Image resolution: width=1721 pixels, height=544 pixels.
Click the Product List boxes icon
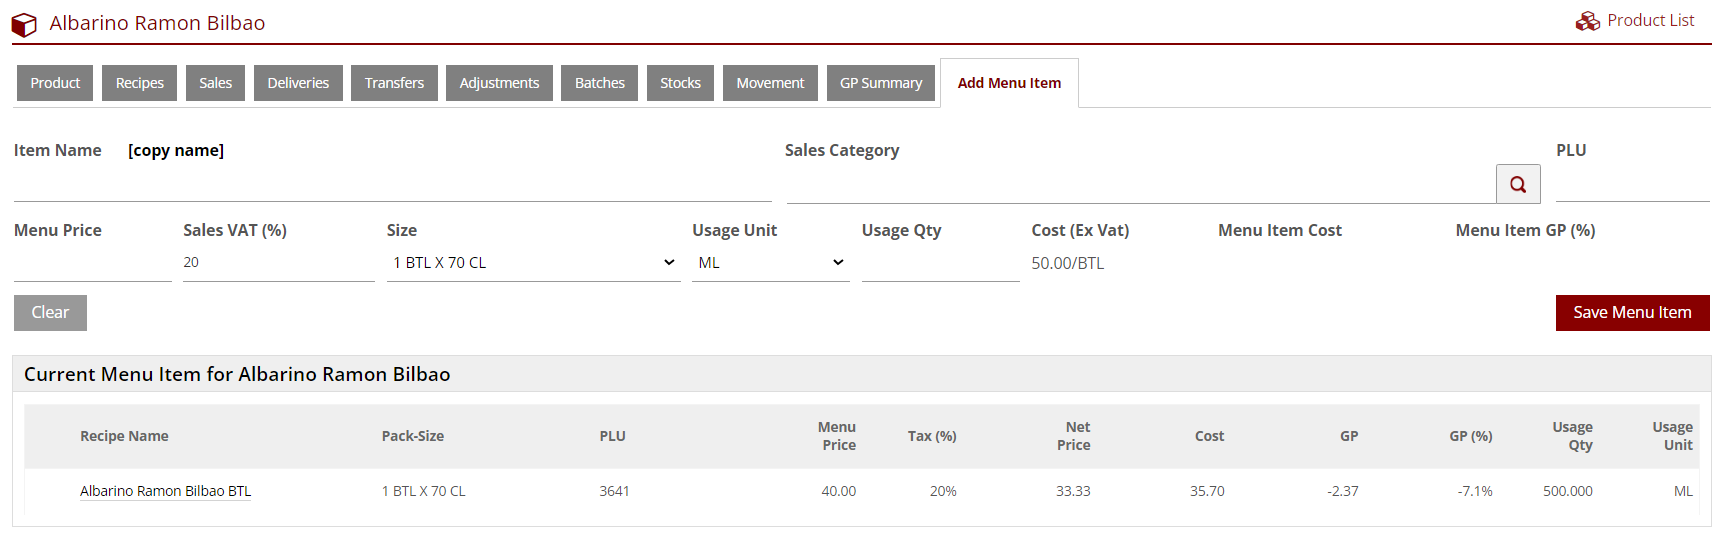tap(1587, 21)
